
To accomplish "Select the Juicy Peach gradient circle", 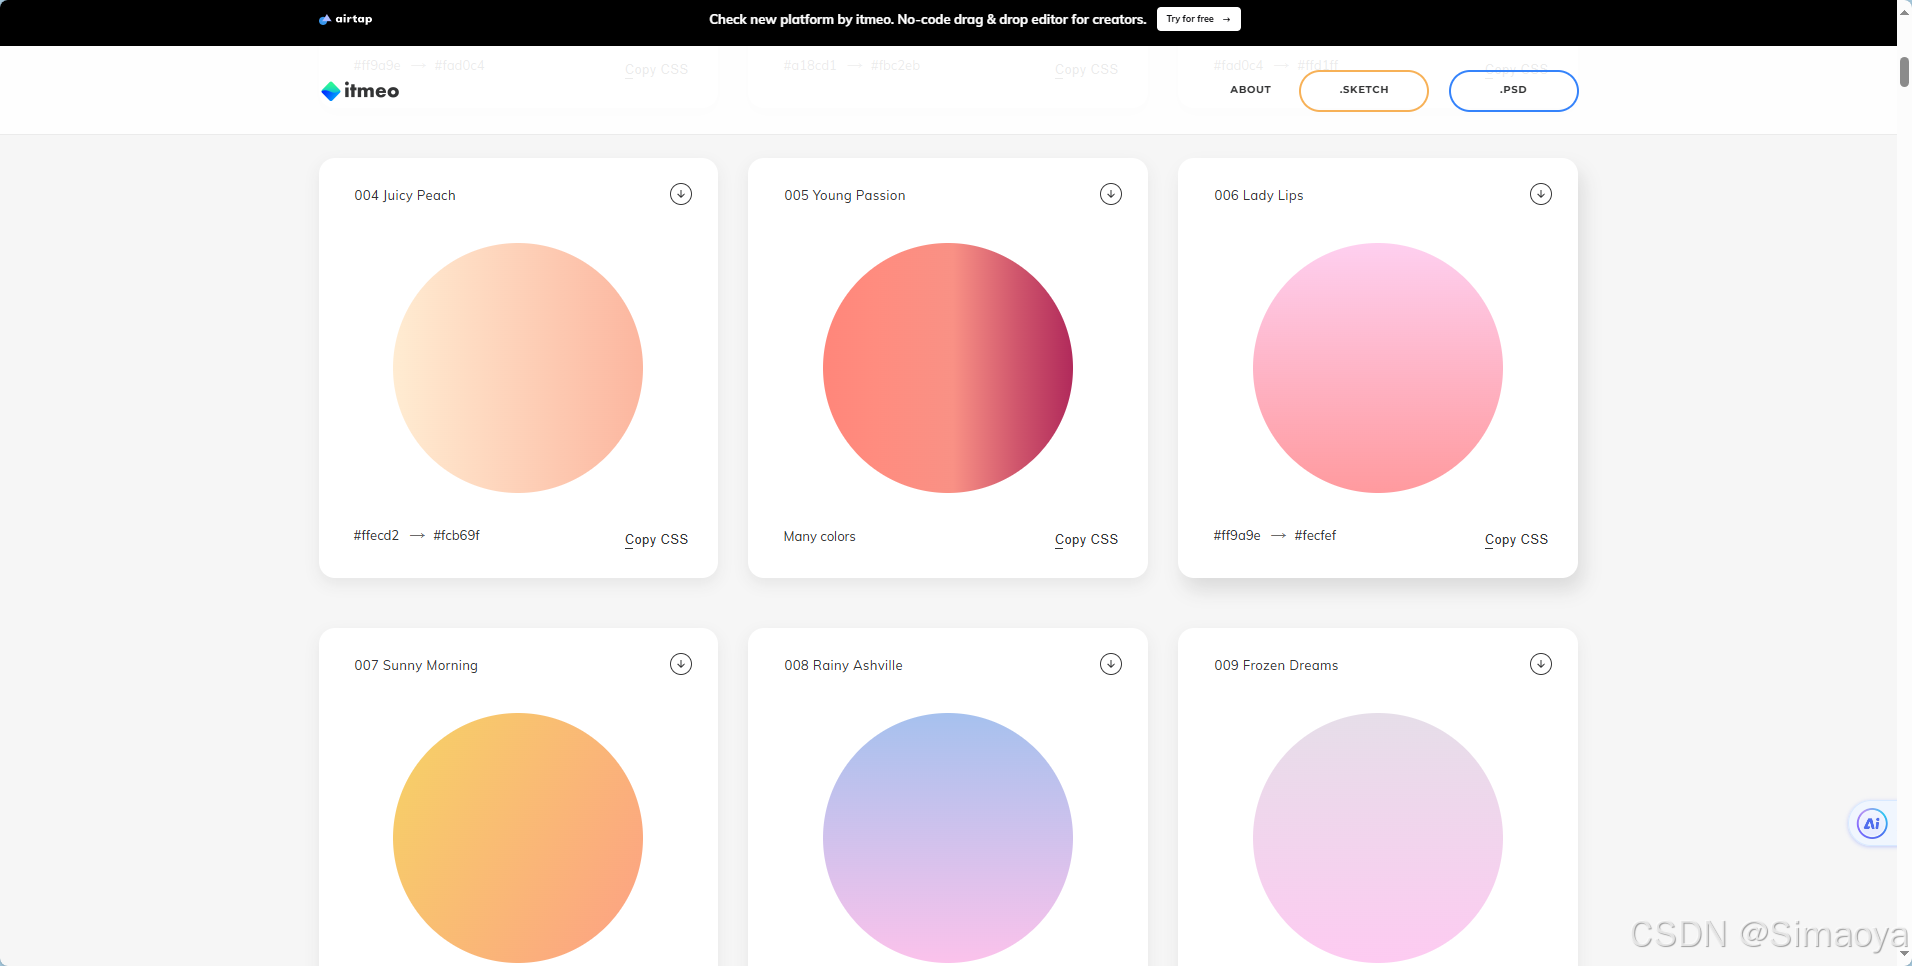I will pyautogui.click(x=518, y=368).
